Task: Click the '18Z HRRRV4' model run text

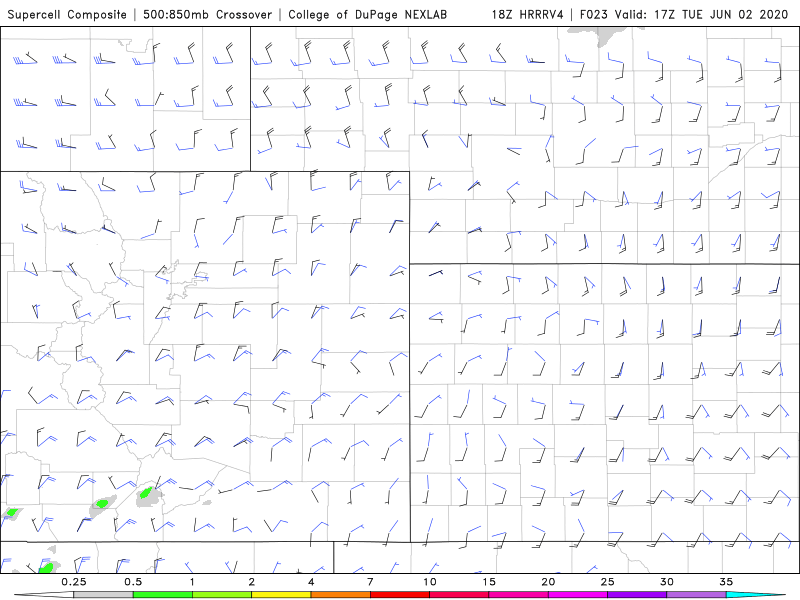Action: coord(527,14)
